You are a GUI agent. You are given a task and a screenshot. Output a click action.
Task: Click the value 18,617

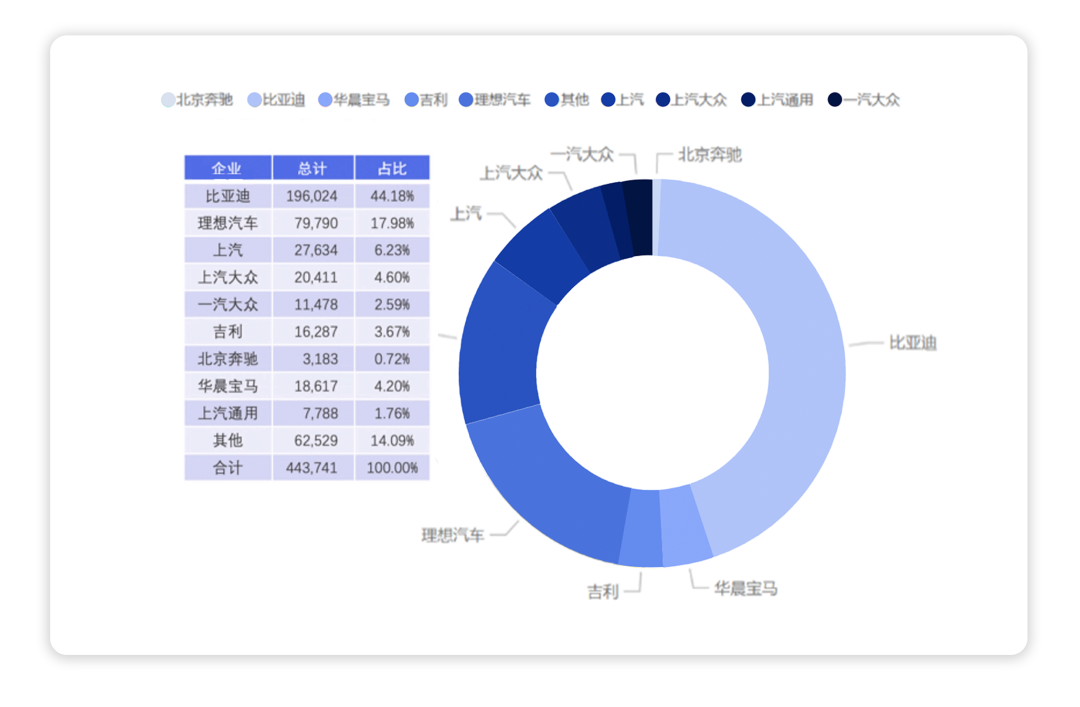(x=313, y=387)
